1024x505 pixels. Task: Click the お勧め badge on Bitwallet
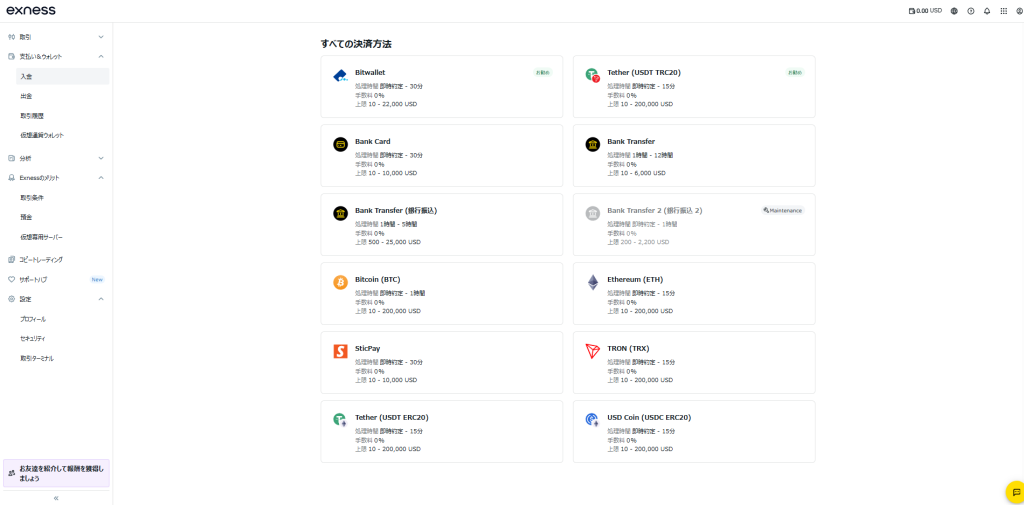click(x=543, y=73)
